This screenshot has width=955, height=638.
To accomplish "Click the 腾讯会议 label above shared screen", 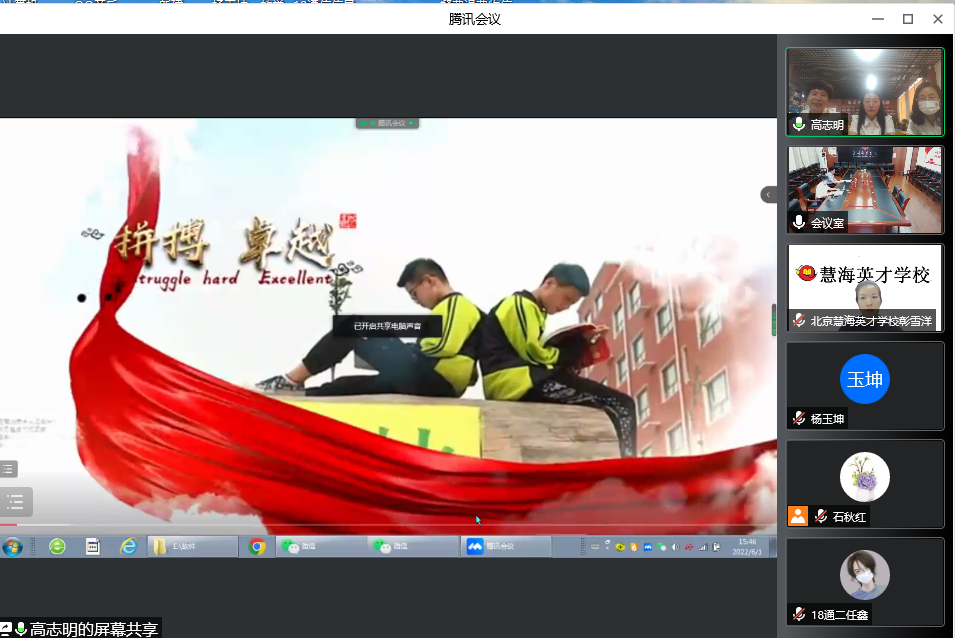I will (x=388, y=124).
